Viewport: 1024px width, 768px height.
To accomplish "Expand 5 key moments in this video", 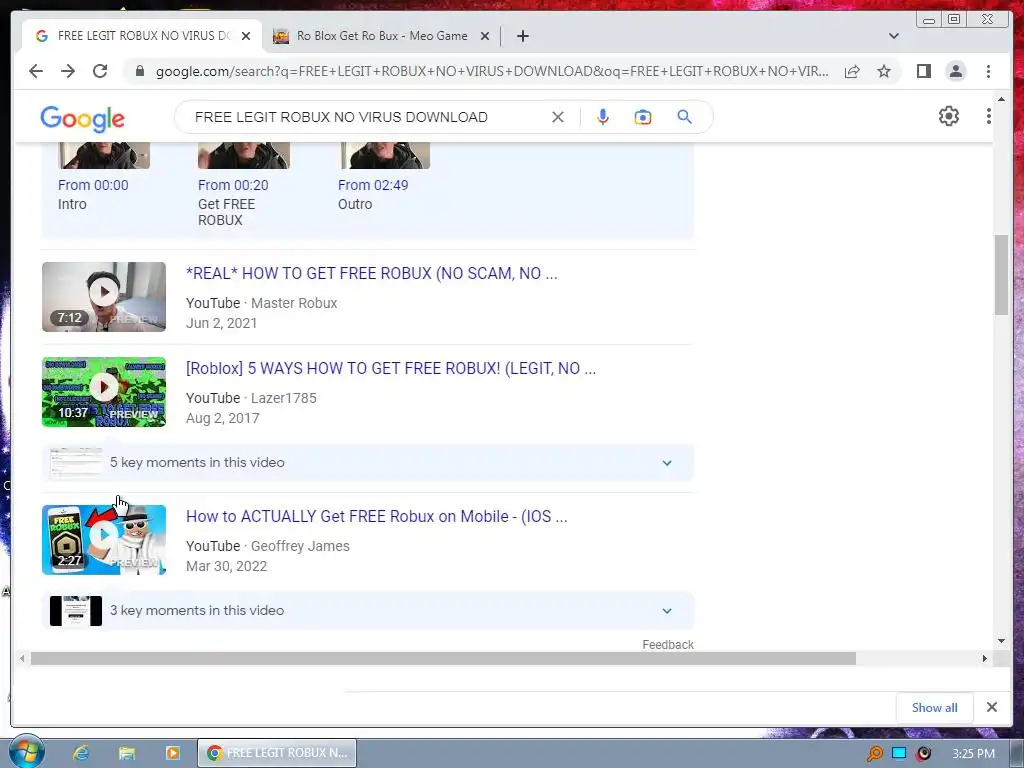I will coord(368,462).
